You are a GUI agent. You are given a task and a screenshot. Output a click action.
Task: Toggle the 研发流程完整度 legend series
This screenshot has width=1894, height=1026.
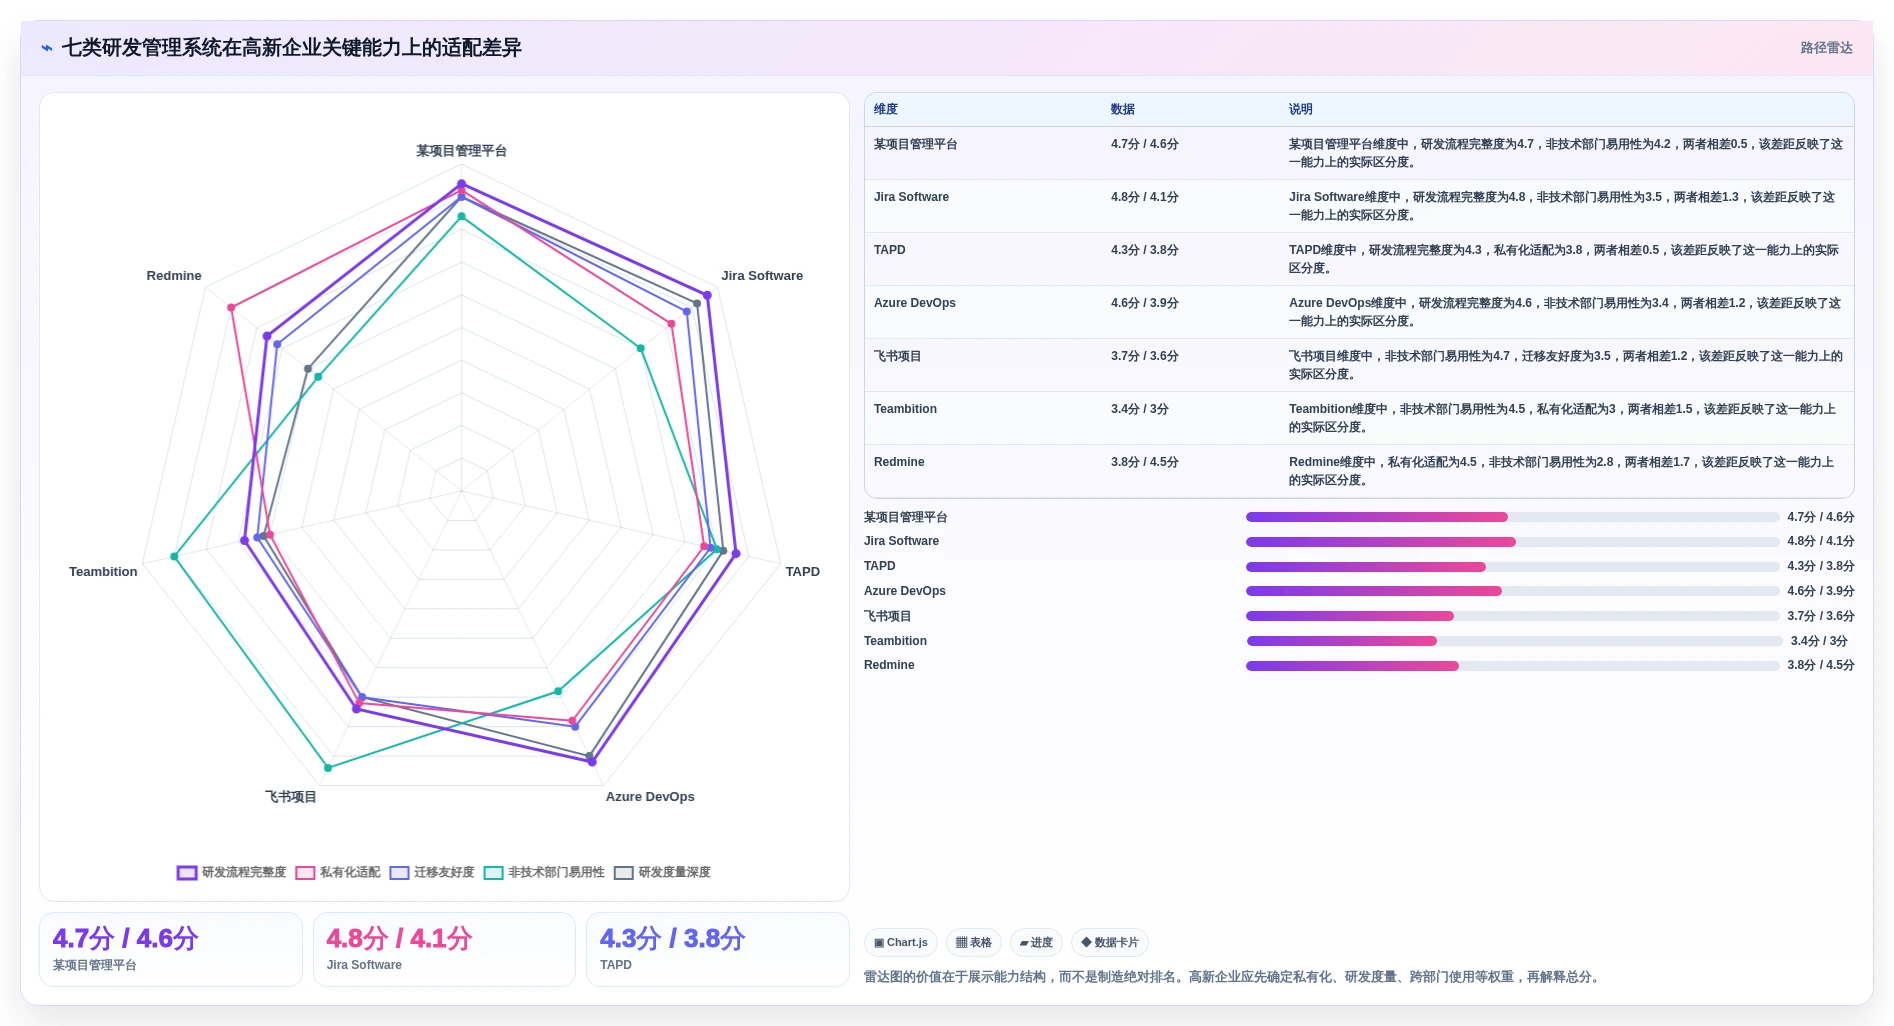pos(231,872)
